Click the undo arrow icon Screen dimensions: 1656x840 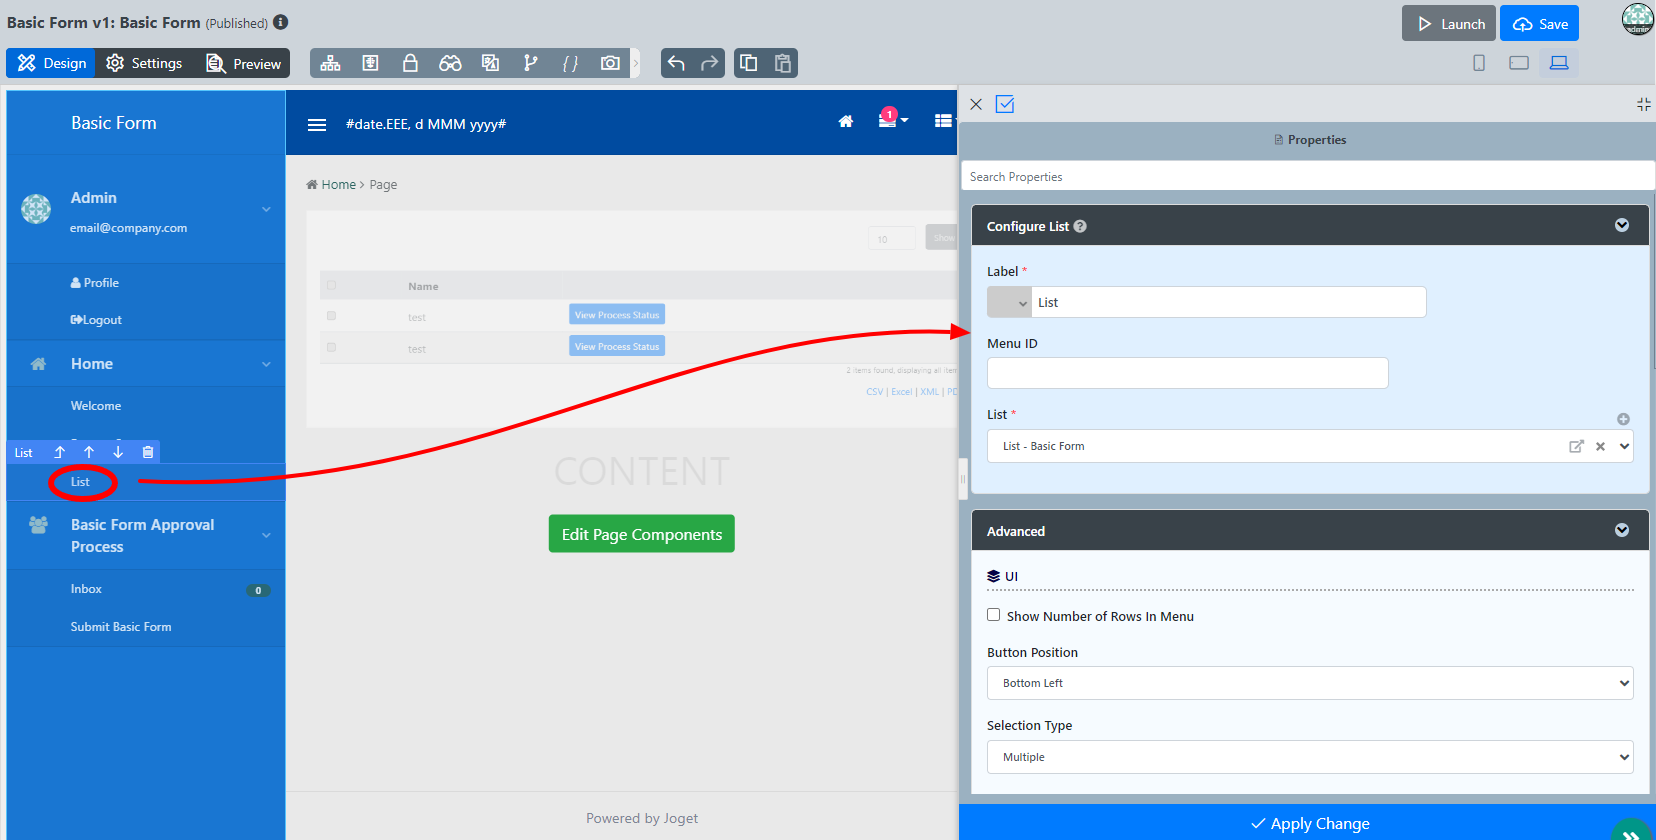click(676, 63)
